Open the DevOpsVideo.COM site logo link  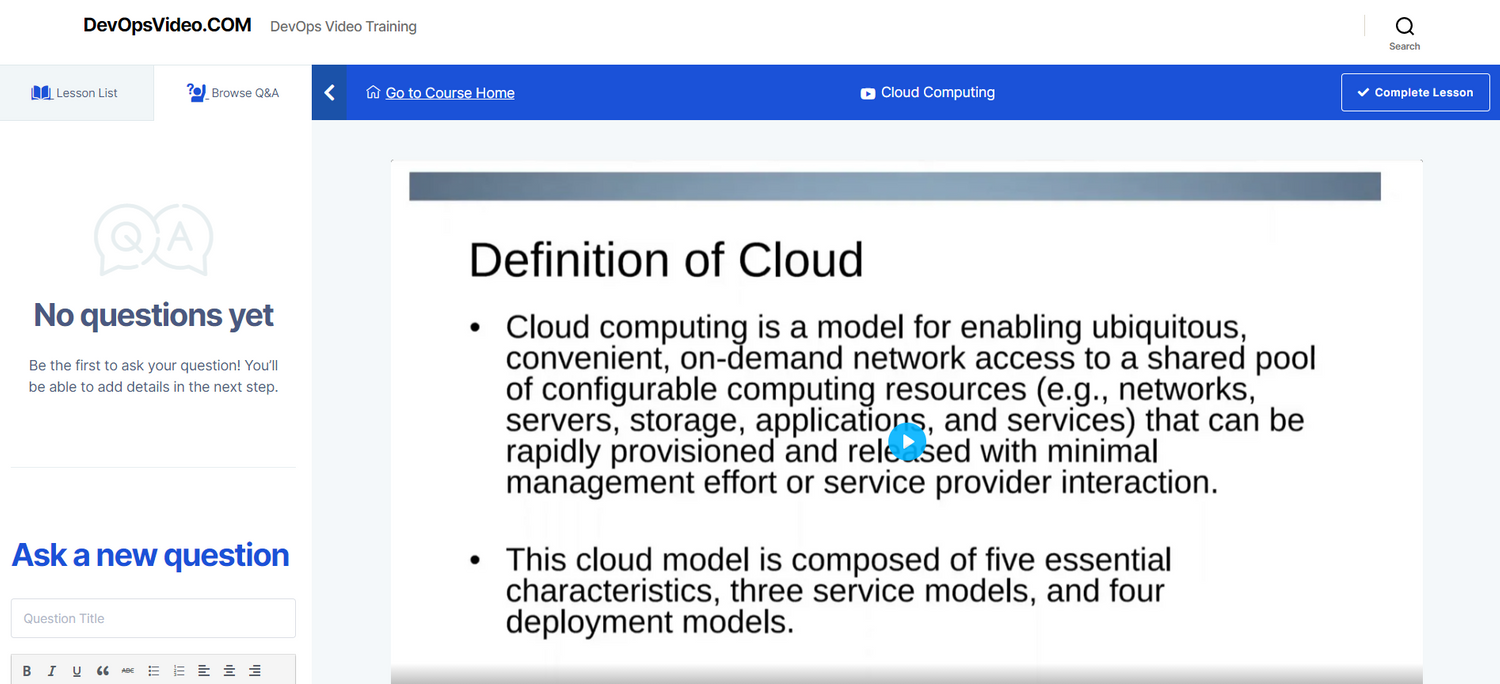(167, 26)
